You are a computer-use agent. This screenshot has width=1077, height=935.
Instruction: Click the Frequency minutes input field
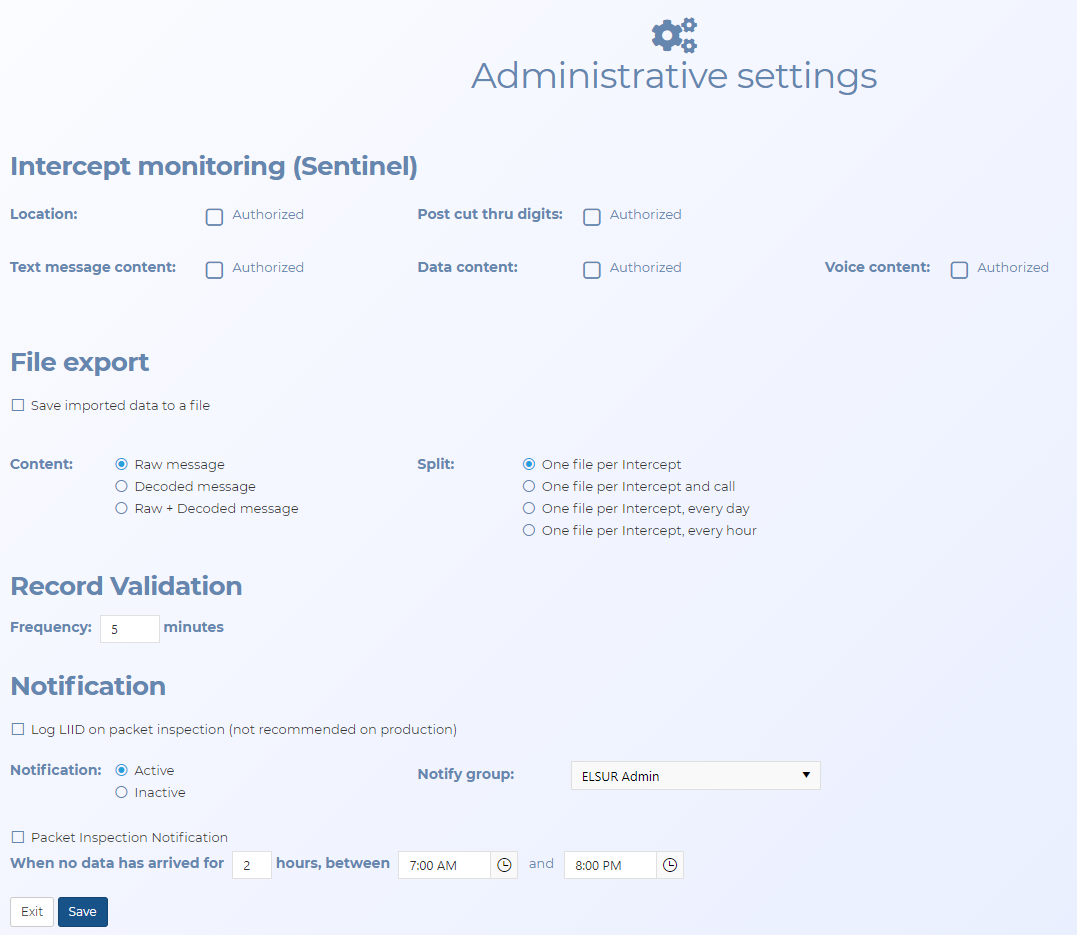click(x=129, y=629)
